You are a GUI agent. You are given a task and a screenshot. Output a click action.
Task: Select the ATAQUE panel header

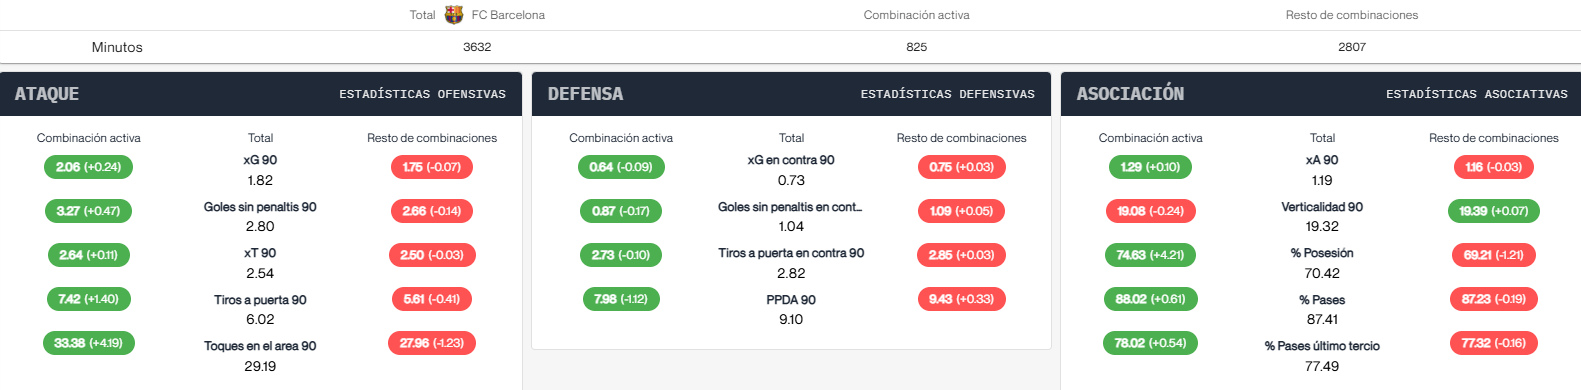click(x=261, y=94)
